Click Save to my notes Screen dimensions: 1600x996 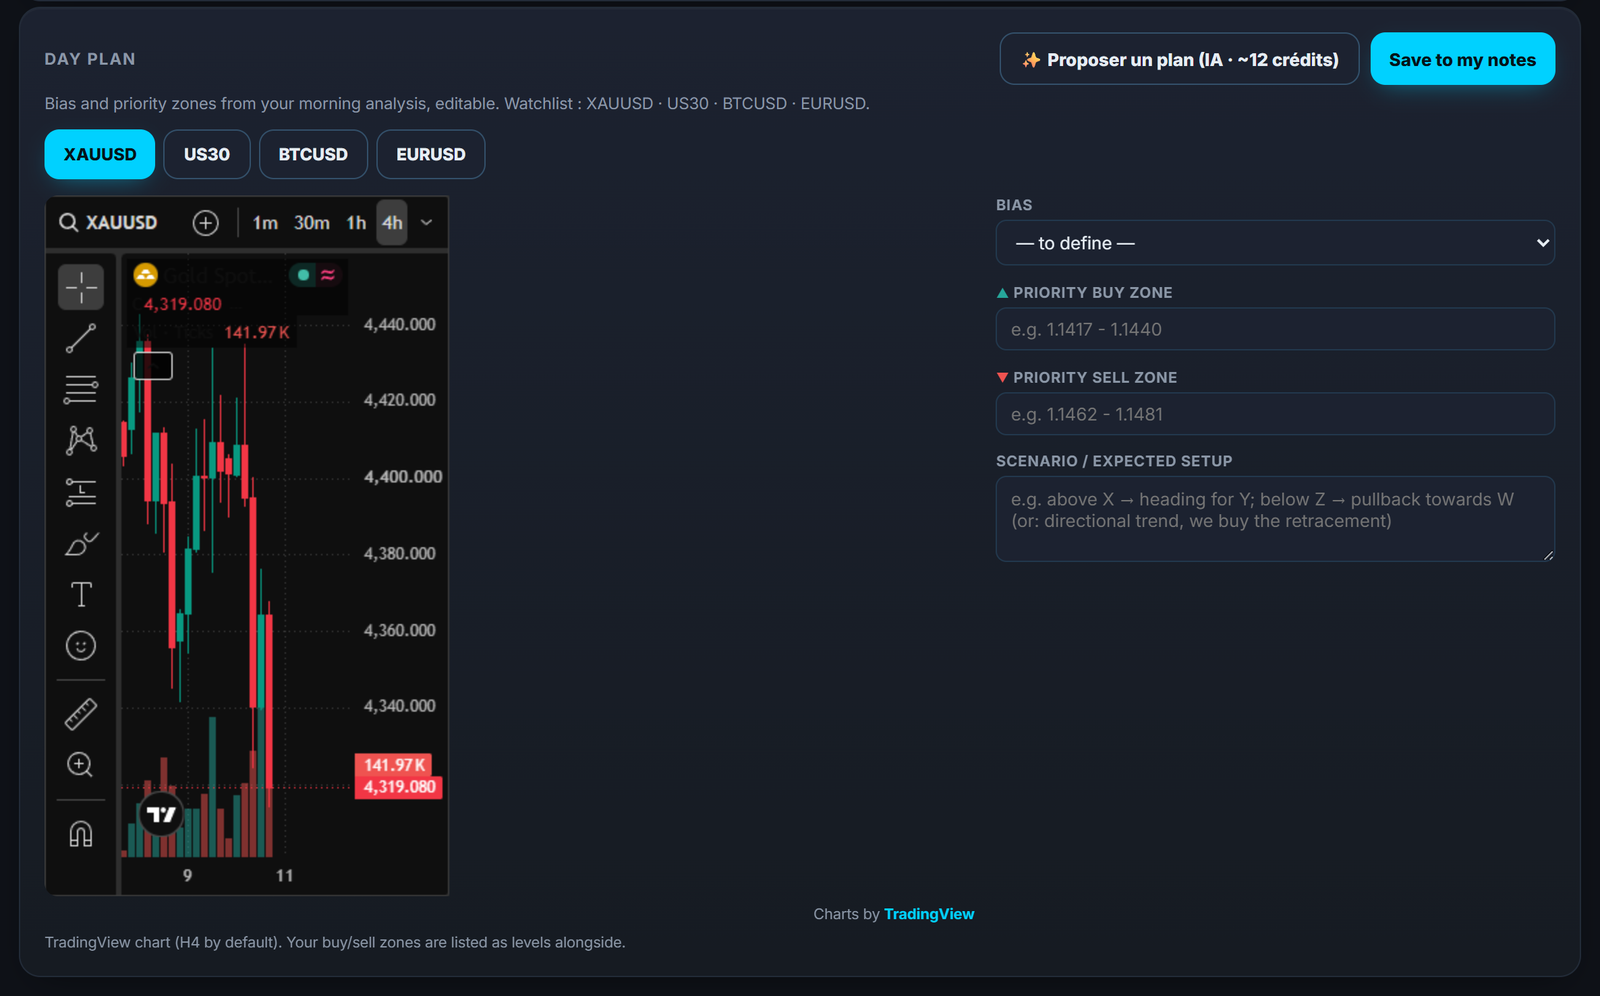click(x=1462, y=59)
